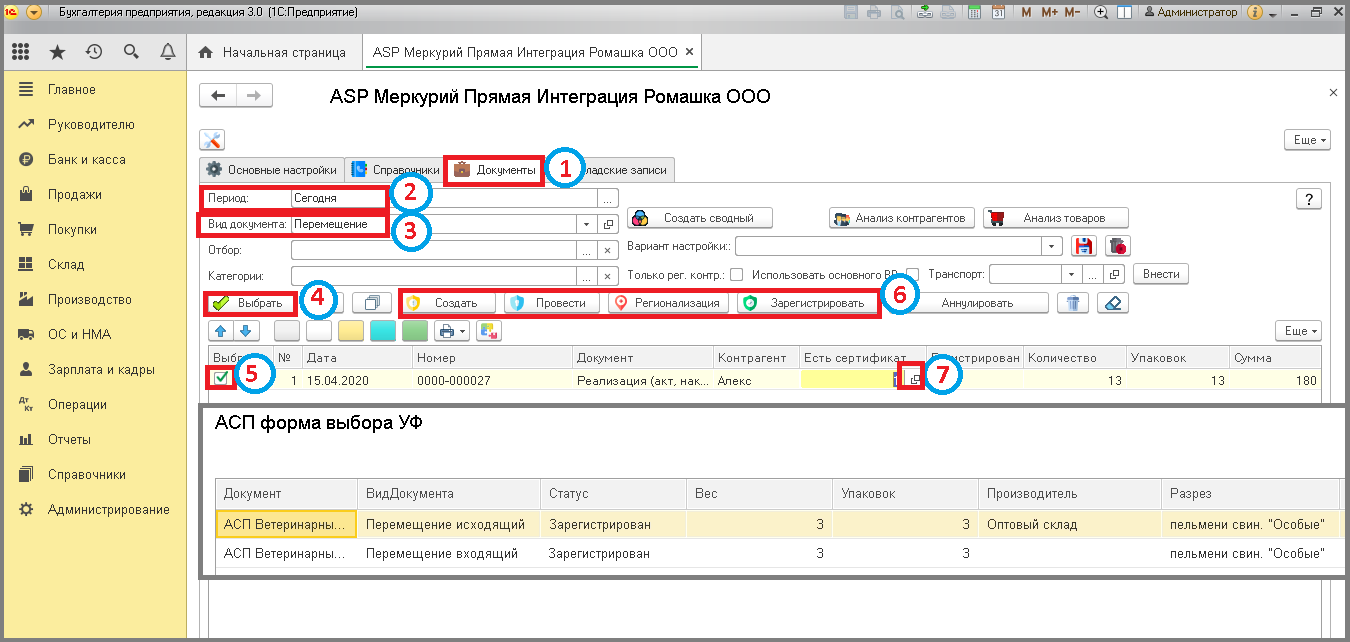Click Анализ товаров button

(x=1056, y=218)
